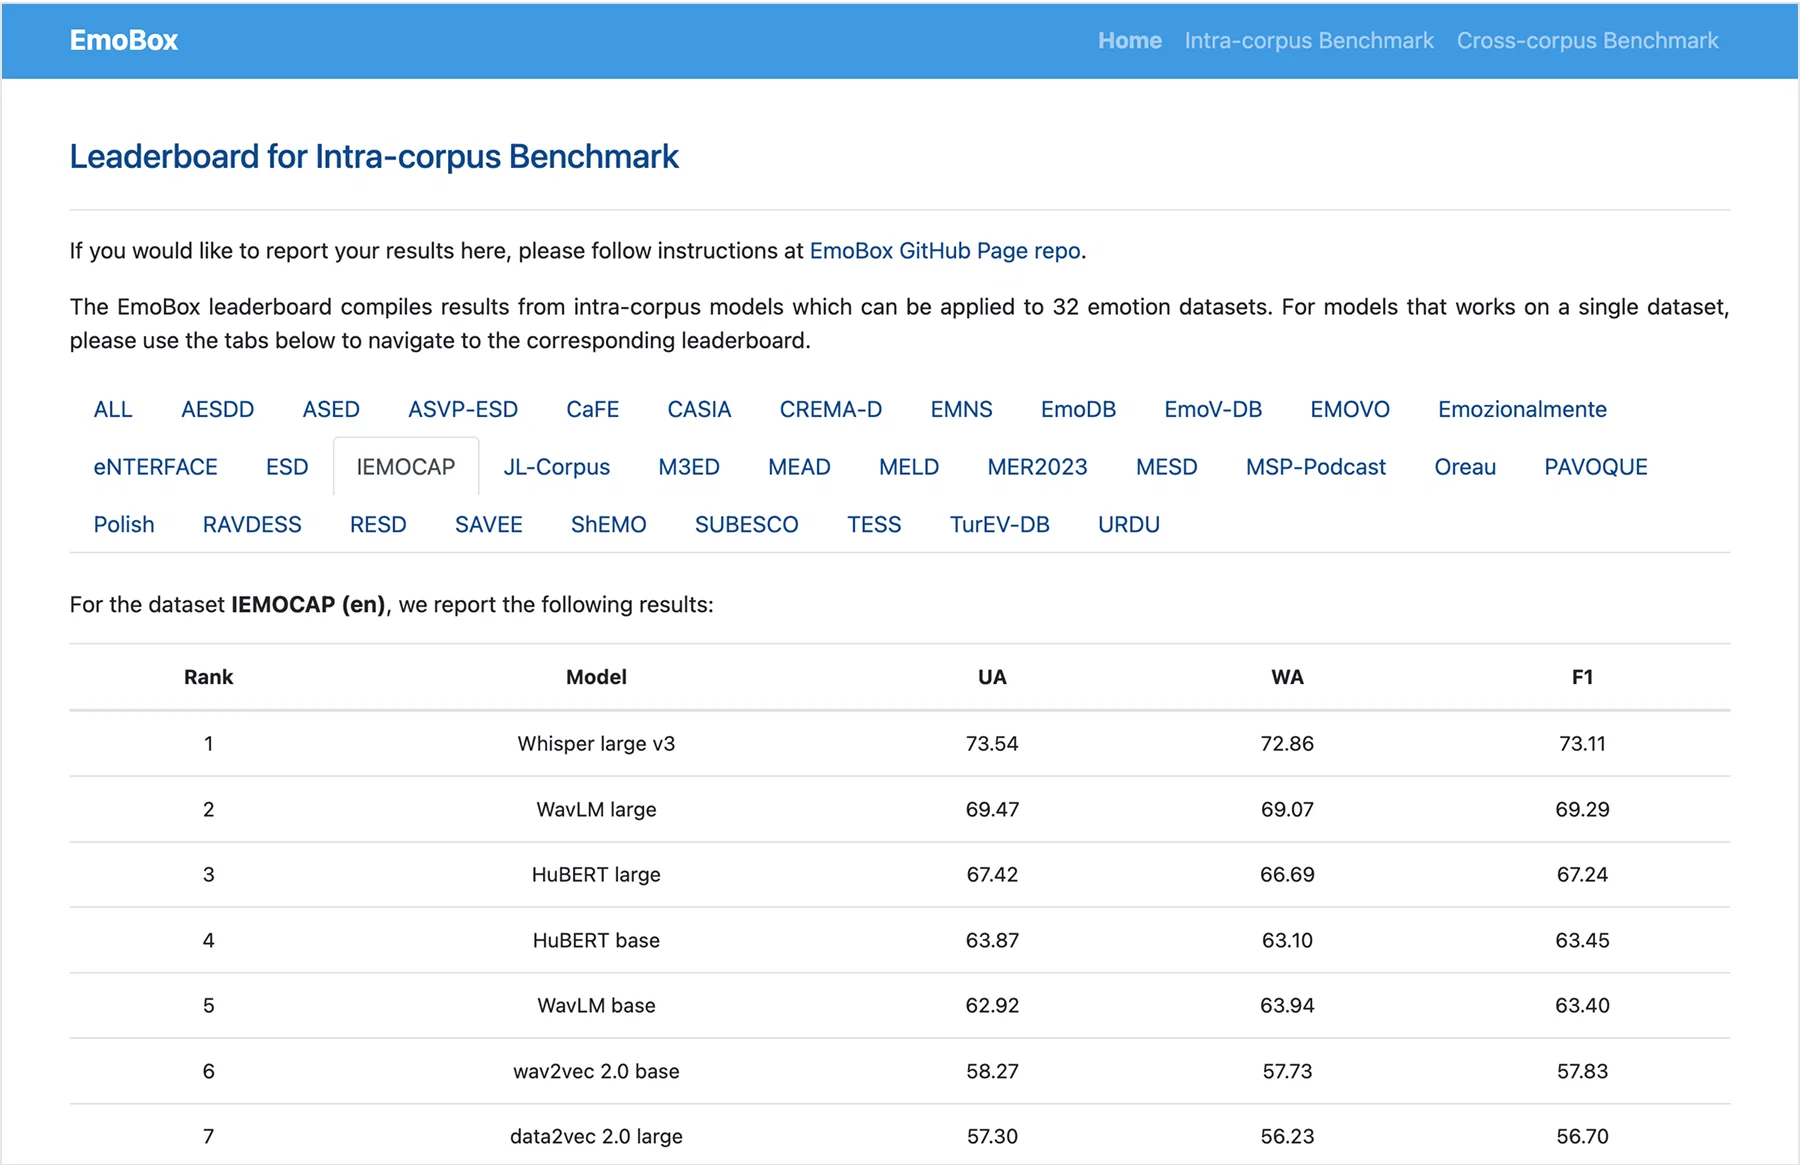Click the HuBERT large model cell
The width and height of the screenshot is (1800, 1165).
coord(596,875)
